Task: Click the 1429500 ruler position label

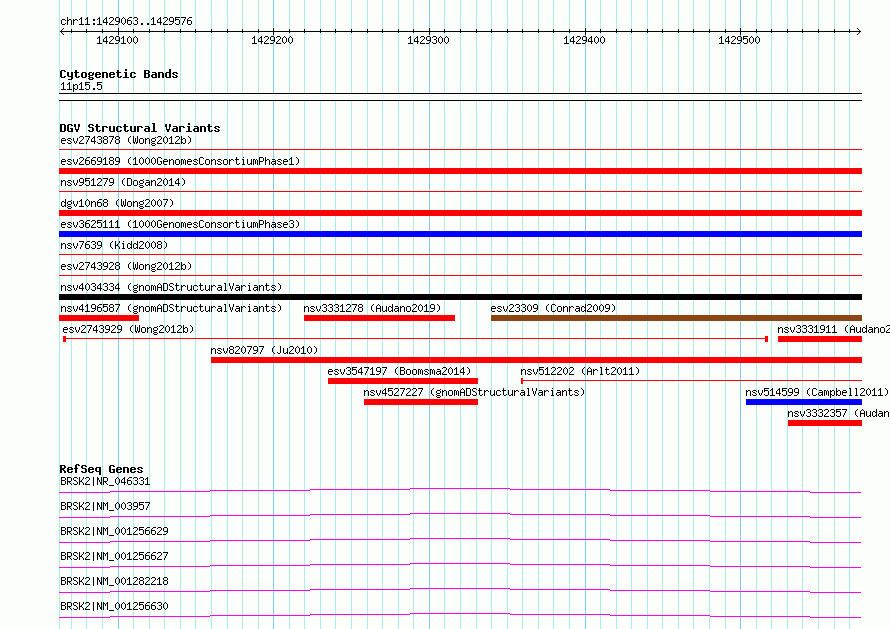Action: (739, 40)
